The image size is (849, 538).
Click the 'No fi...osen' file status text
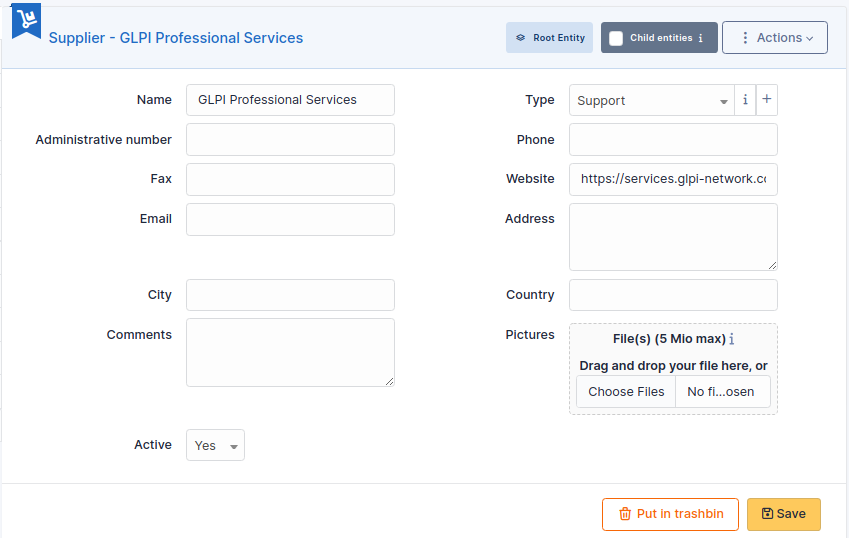pyautogui.click(x=721, y=392)
